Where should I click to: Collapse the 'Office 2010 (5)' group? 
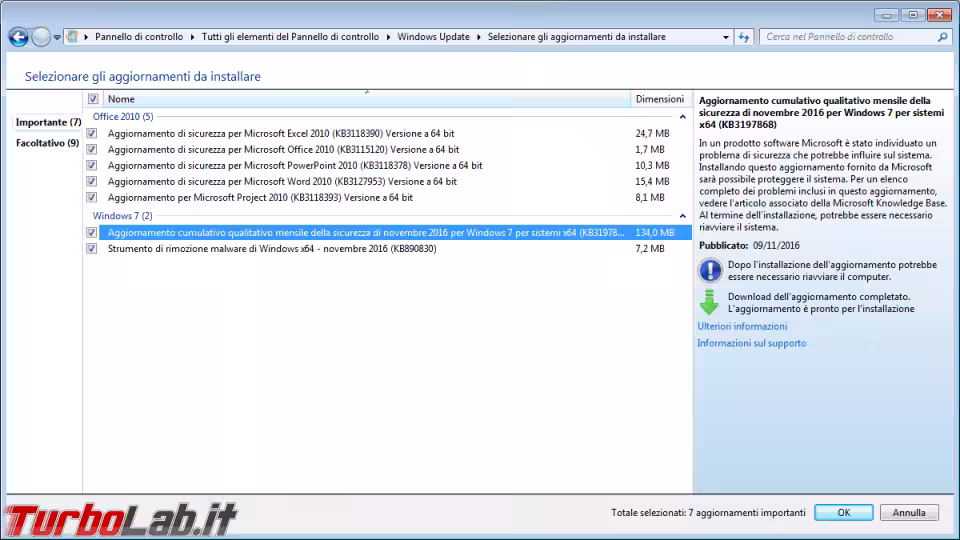(x=683, y=116)
